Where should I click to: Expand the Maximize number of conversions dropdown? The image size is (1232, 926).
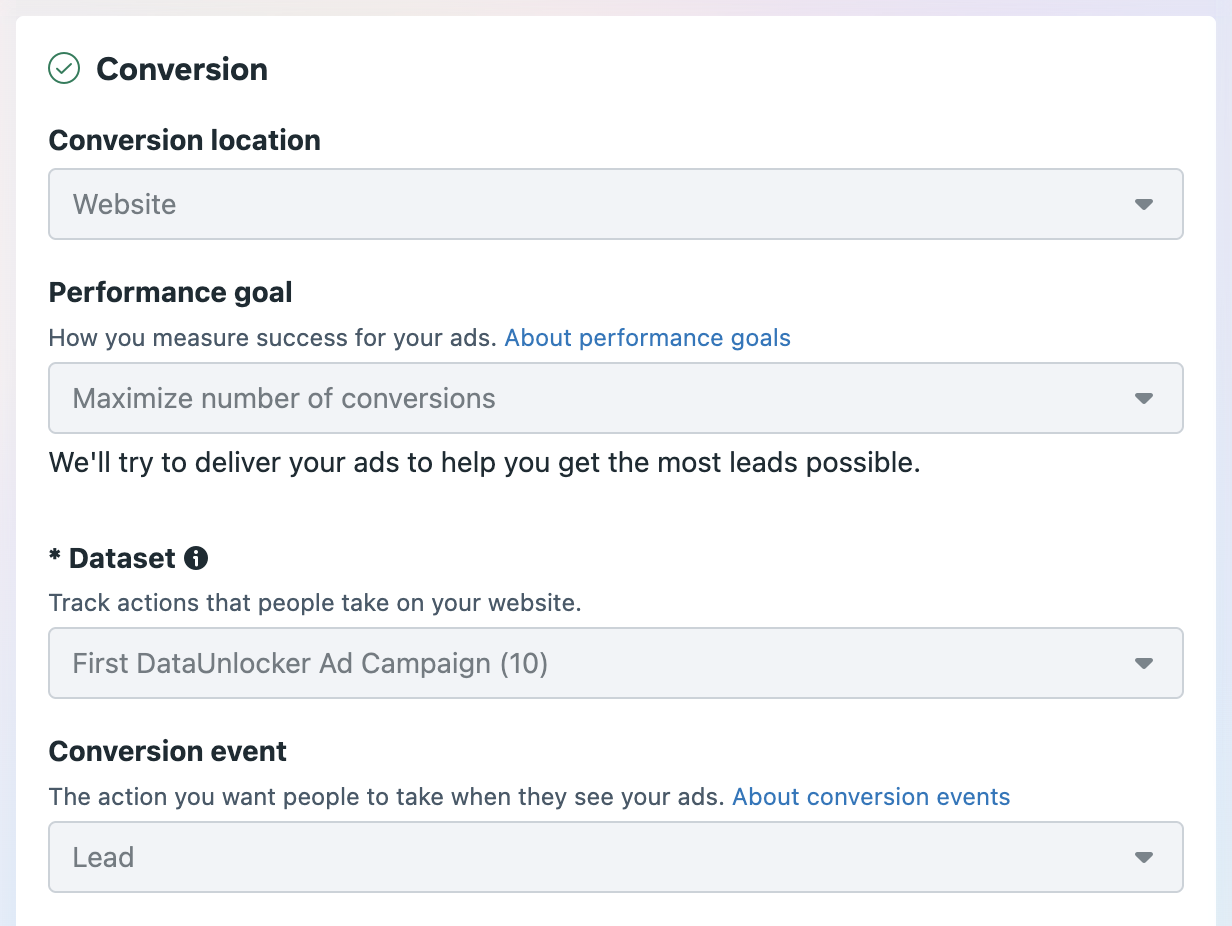tap(600, 398)
